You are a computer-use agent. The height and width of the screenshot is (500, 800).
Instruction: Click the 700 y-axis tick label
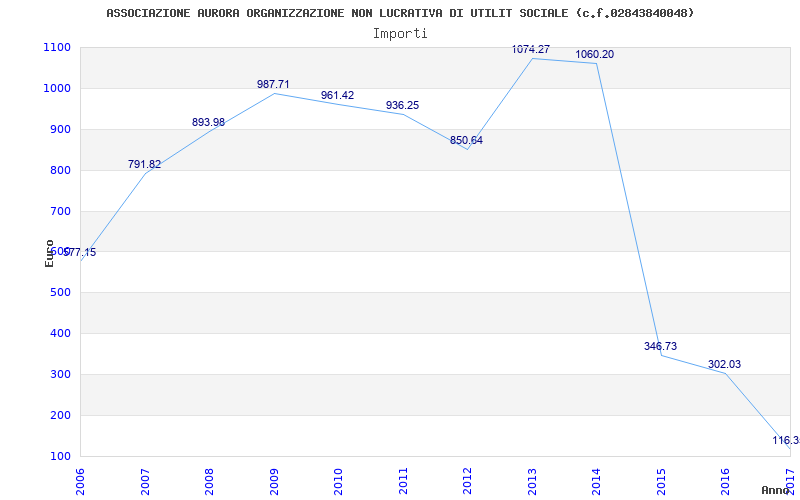pos(63,211)
